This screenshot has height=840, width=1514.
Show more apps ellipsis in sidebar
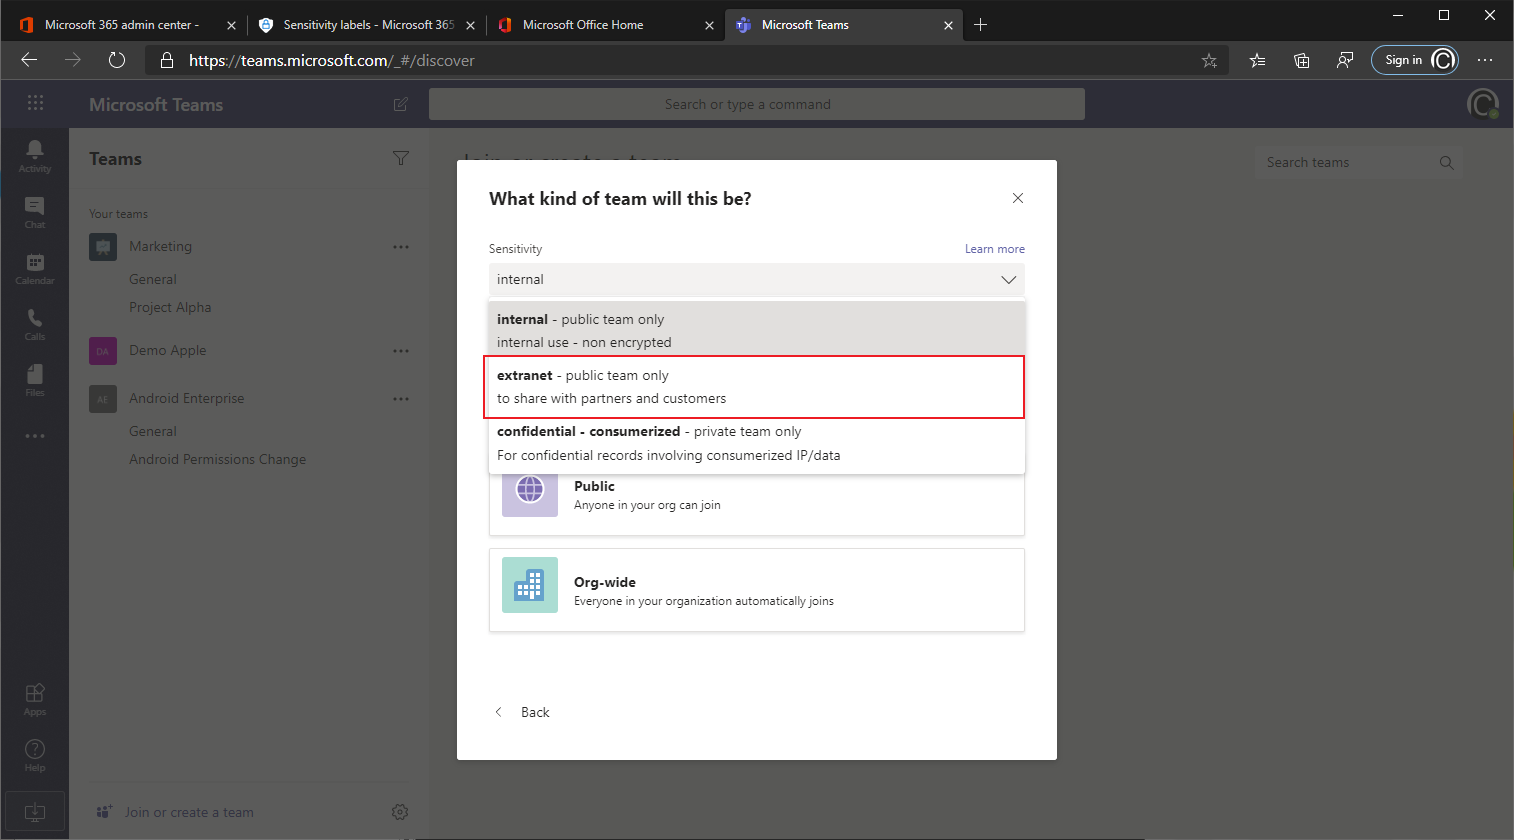[35, 436]
